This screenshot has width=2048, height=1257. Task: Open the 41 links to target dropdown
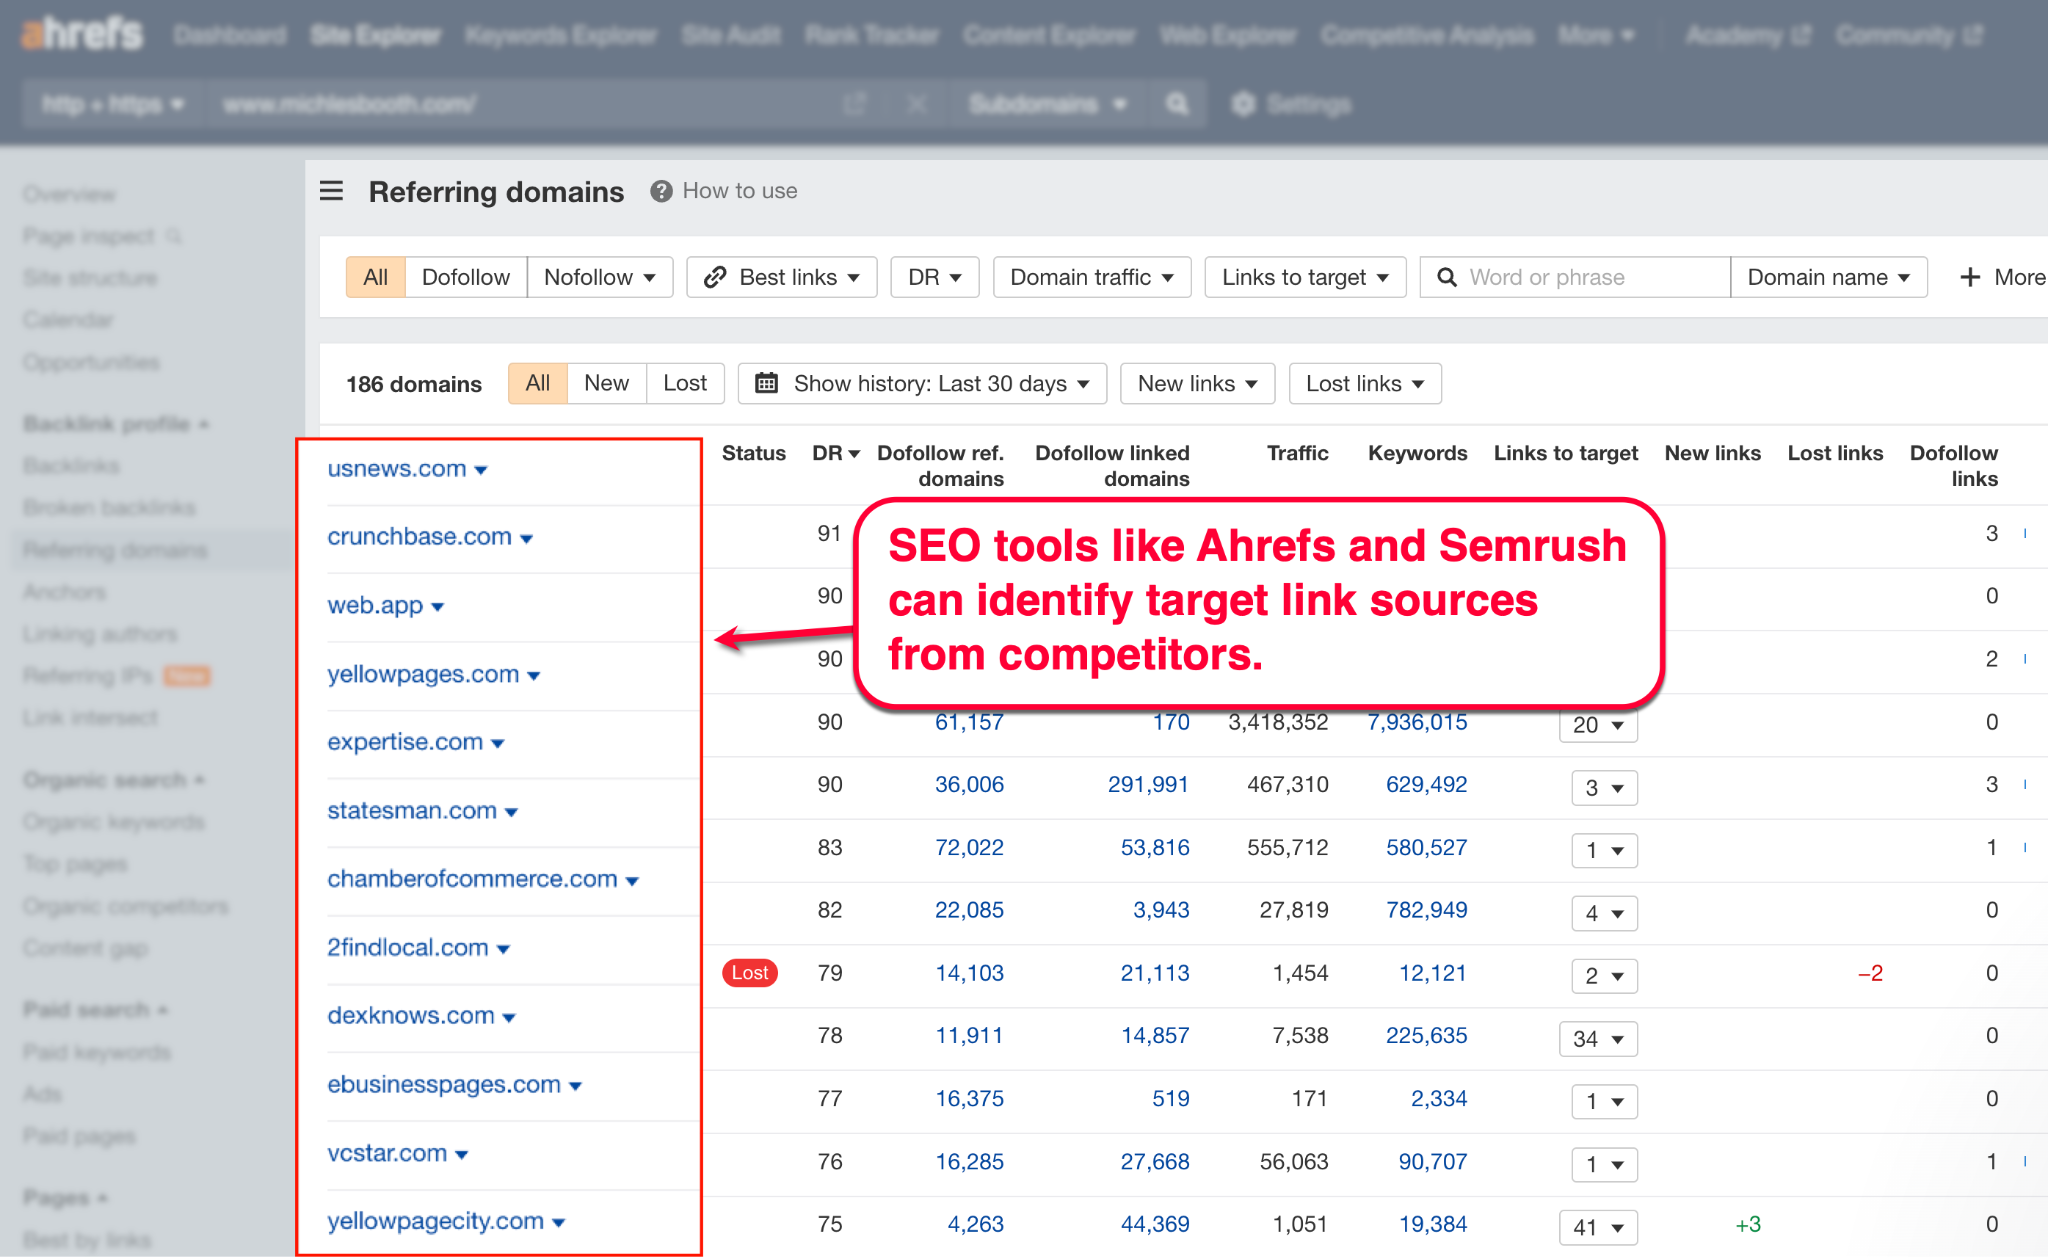click(1597, 1227)
